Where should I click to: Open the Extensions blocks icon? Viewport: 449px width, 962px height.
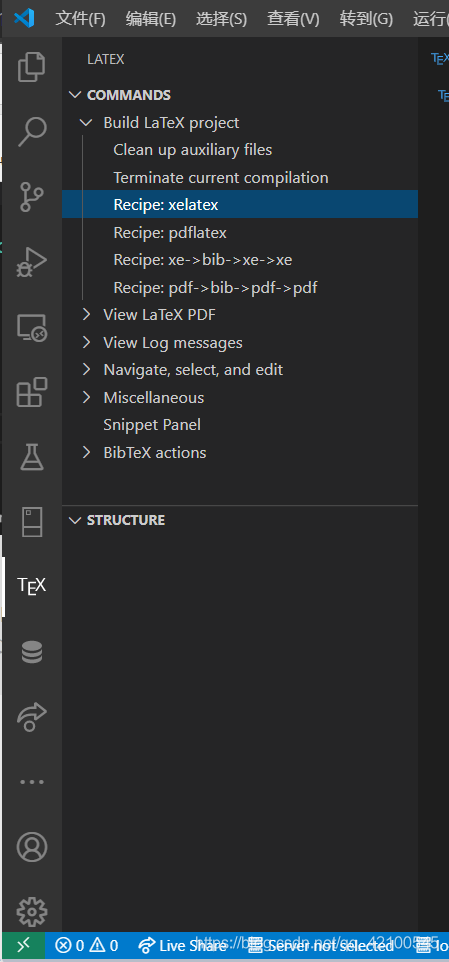point(31,392)
